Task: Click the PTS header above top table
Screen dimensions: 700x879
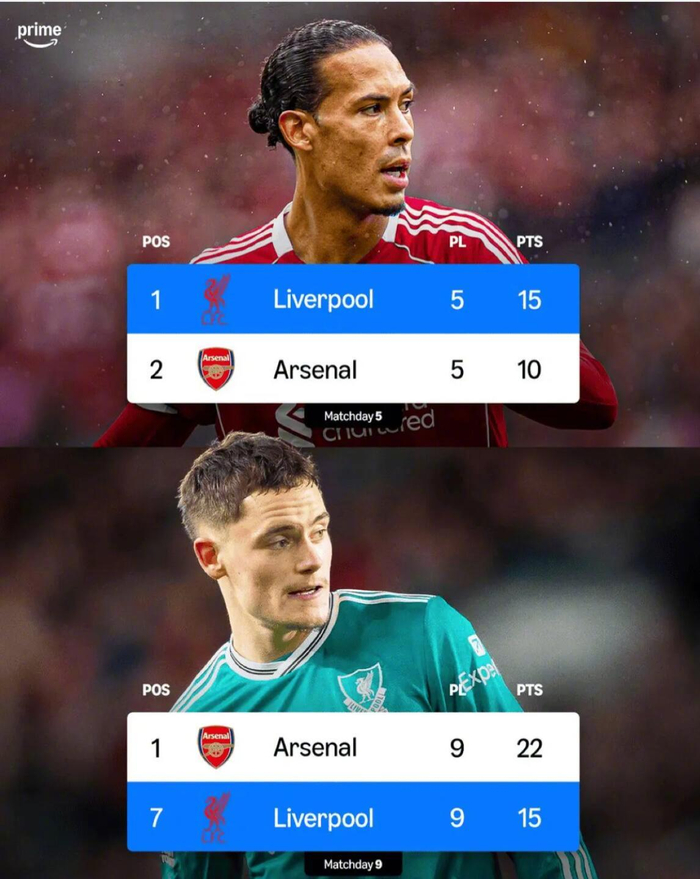Action: (x=529, y=242)
